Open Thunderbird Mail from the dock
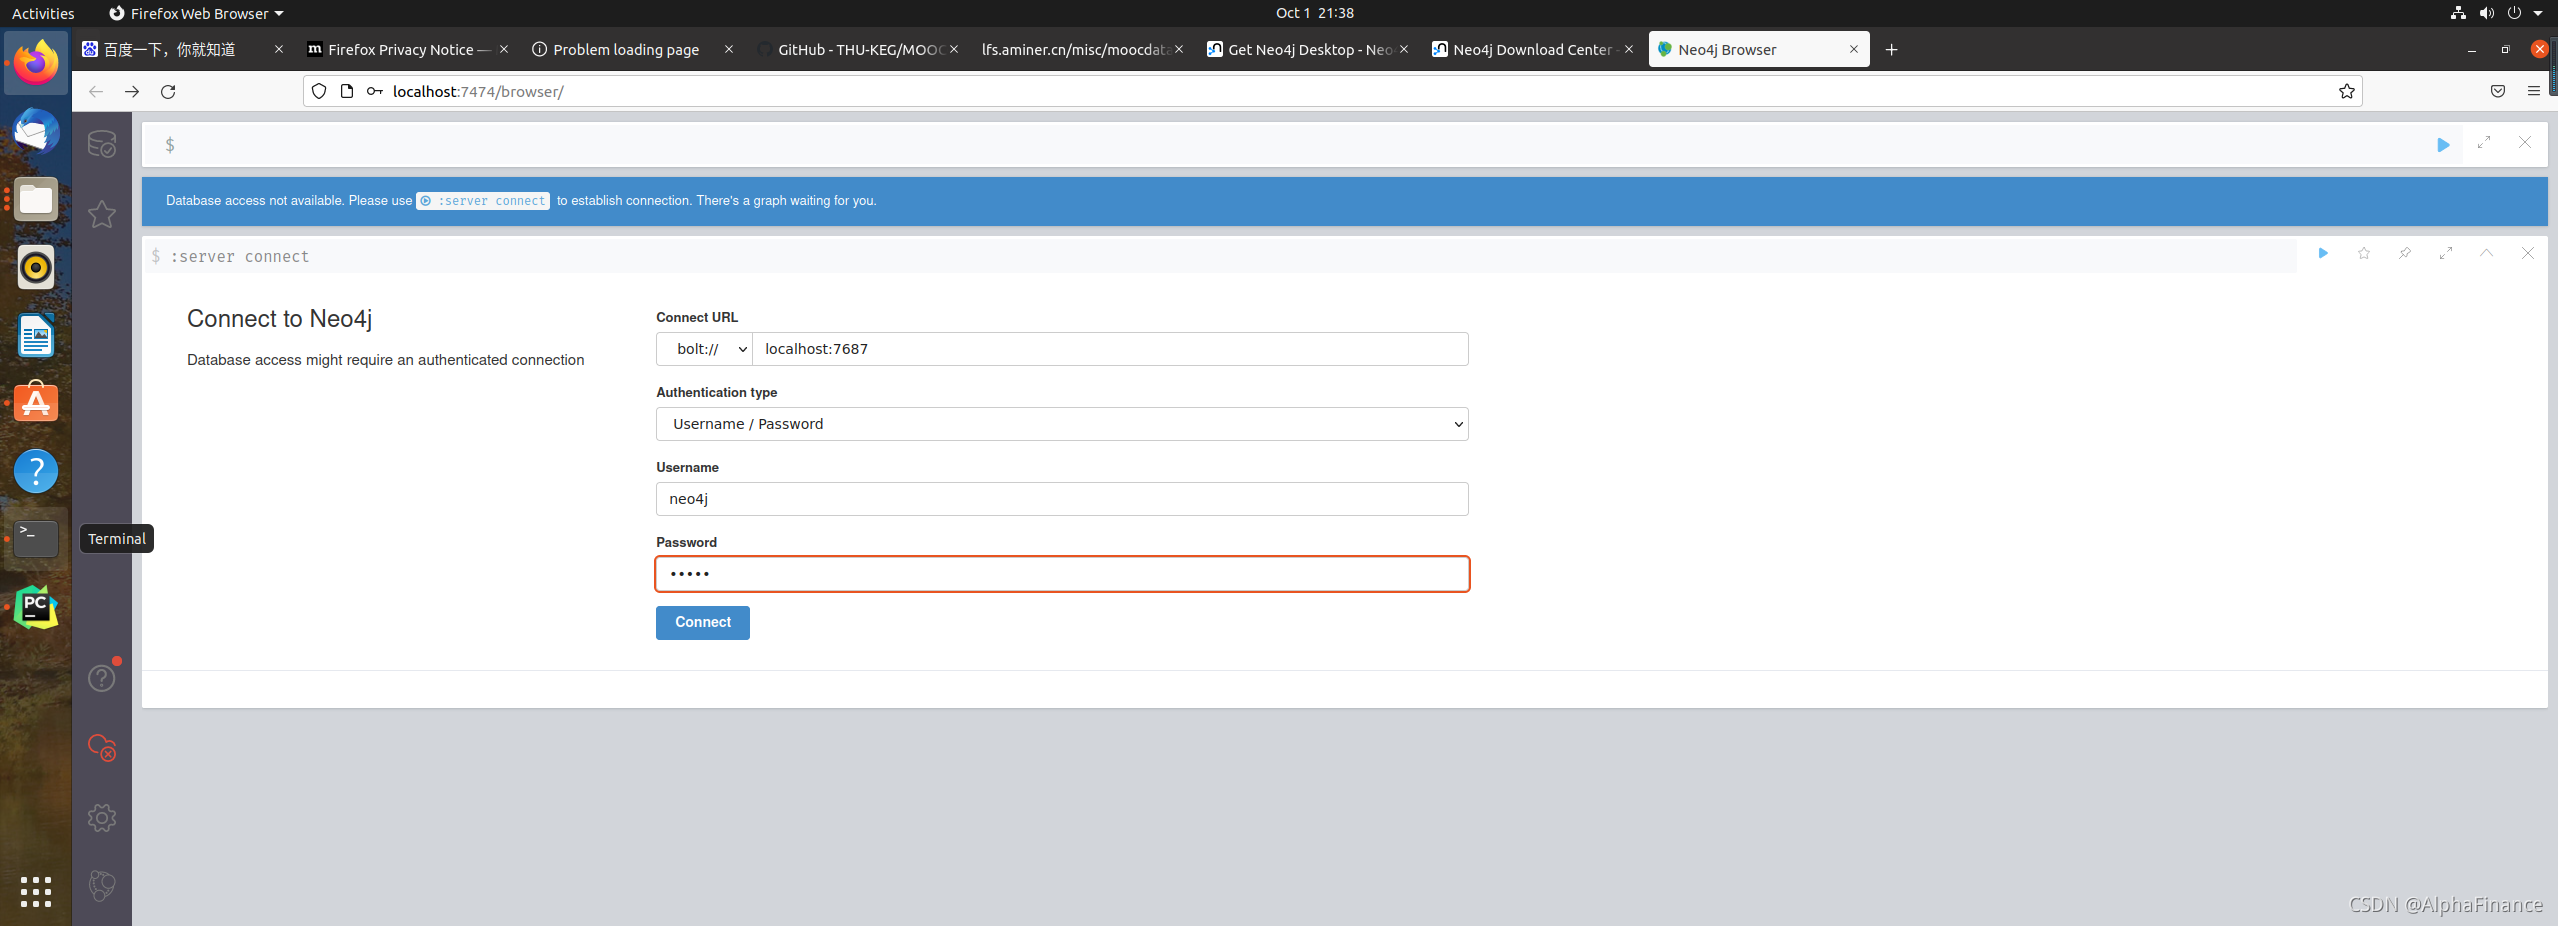2558x926 pixels. coord(36,131)
